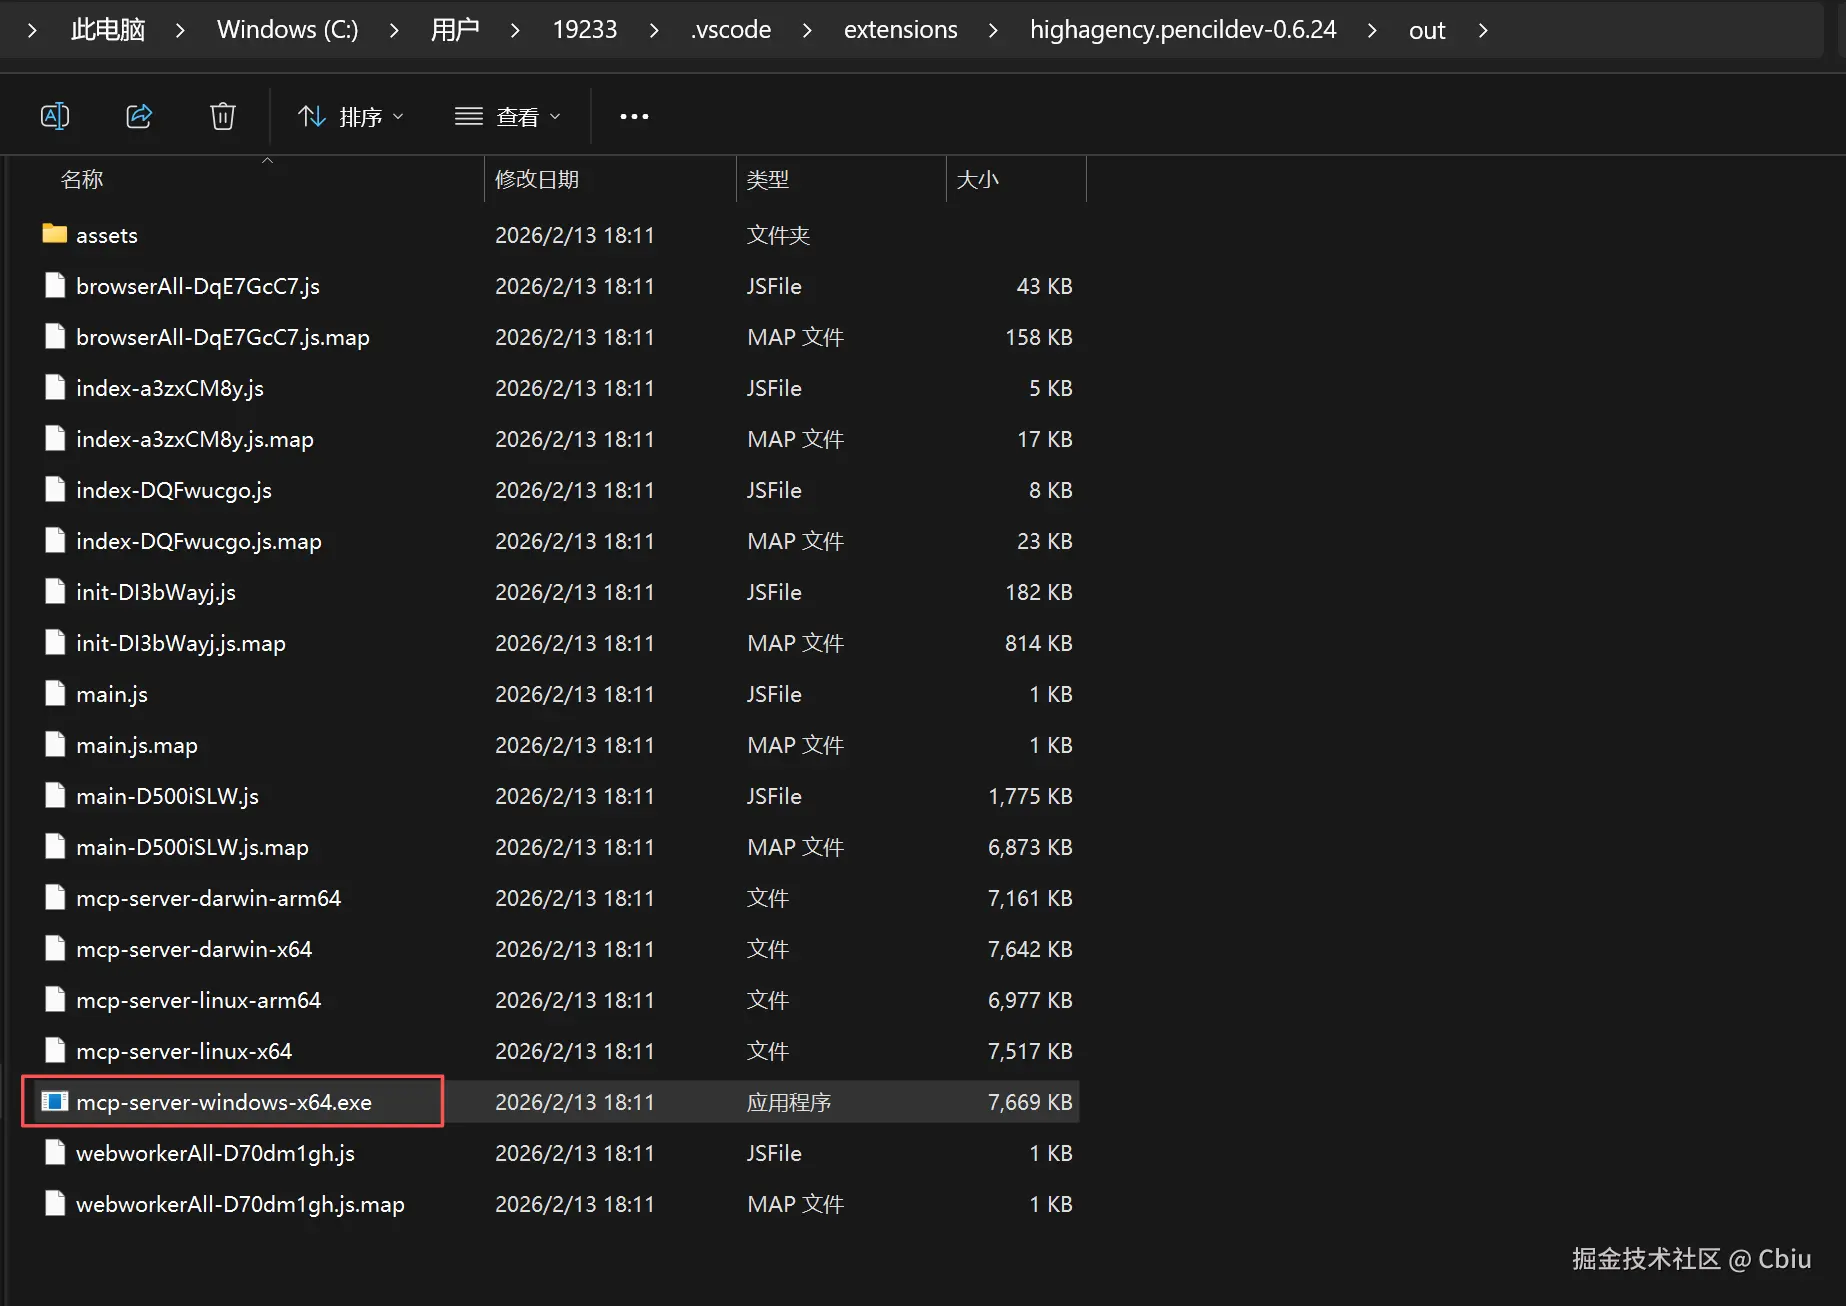1846x1306 pixels.
Task: Expand the chevron after .vscode breadcrumb
Action: click(x=807, y=31)
